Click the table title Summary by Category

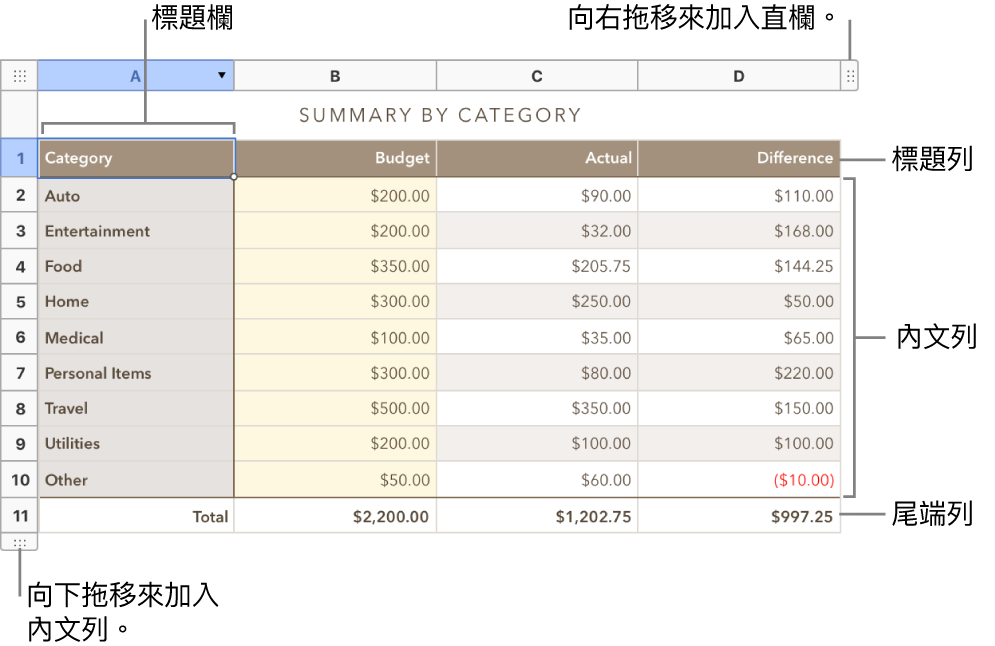[x=440, y=115]
